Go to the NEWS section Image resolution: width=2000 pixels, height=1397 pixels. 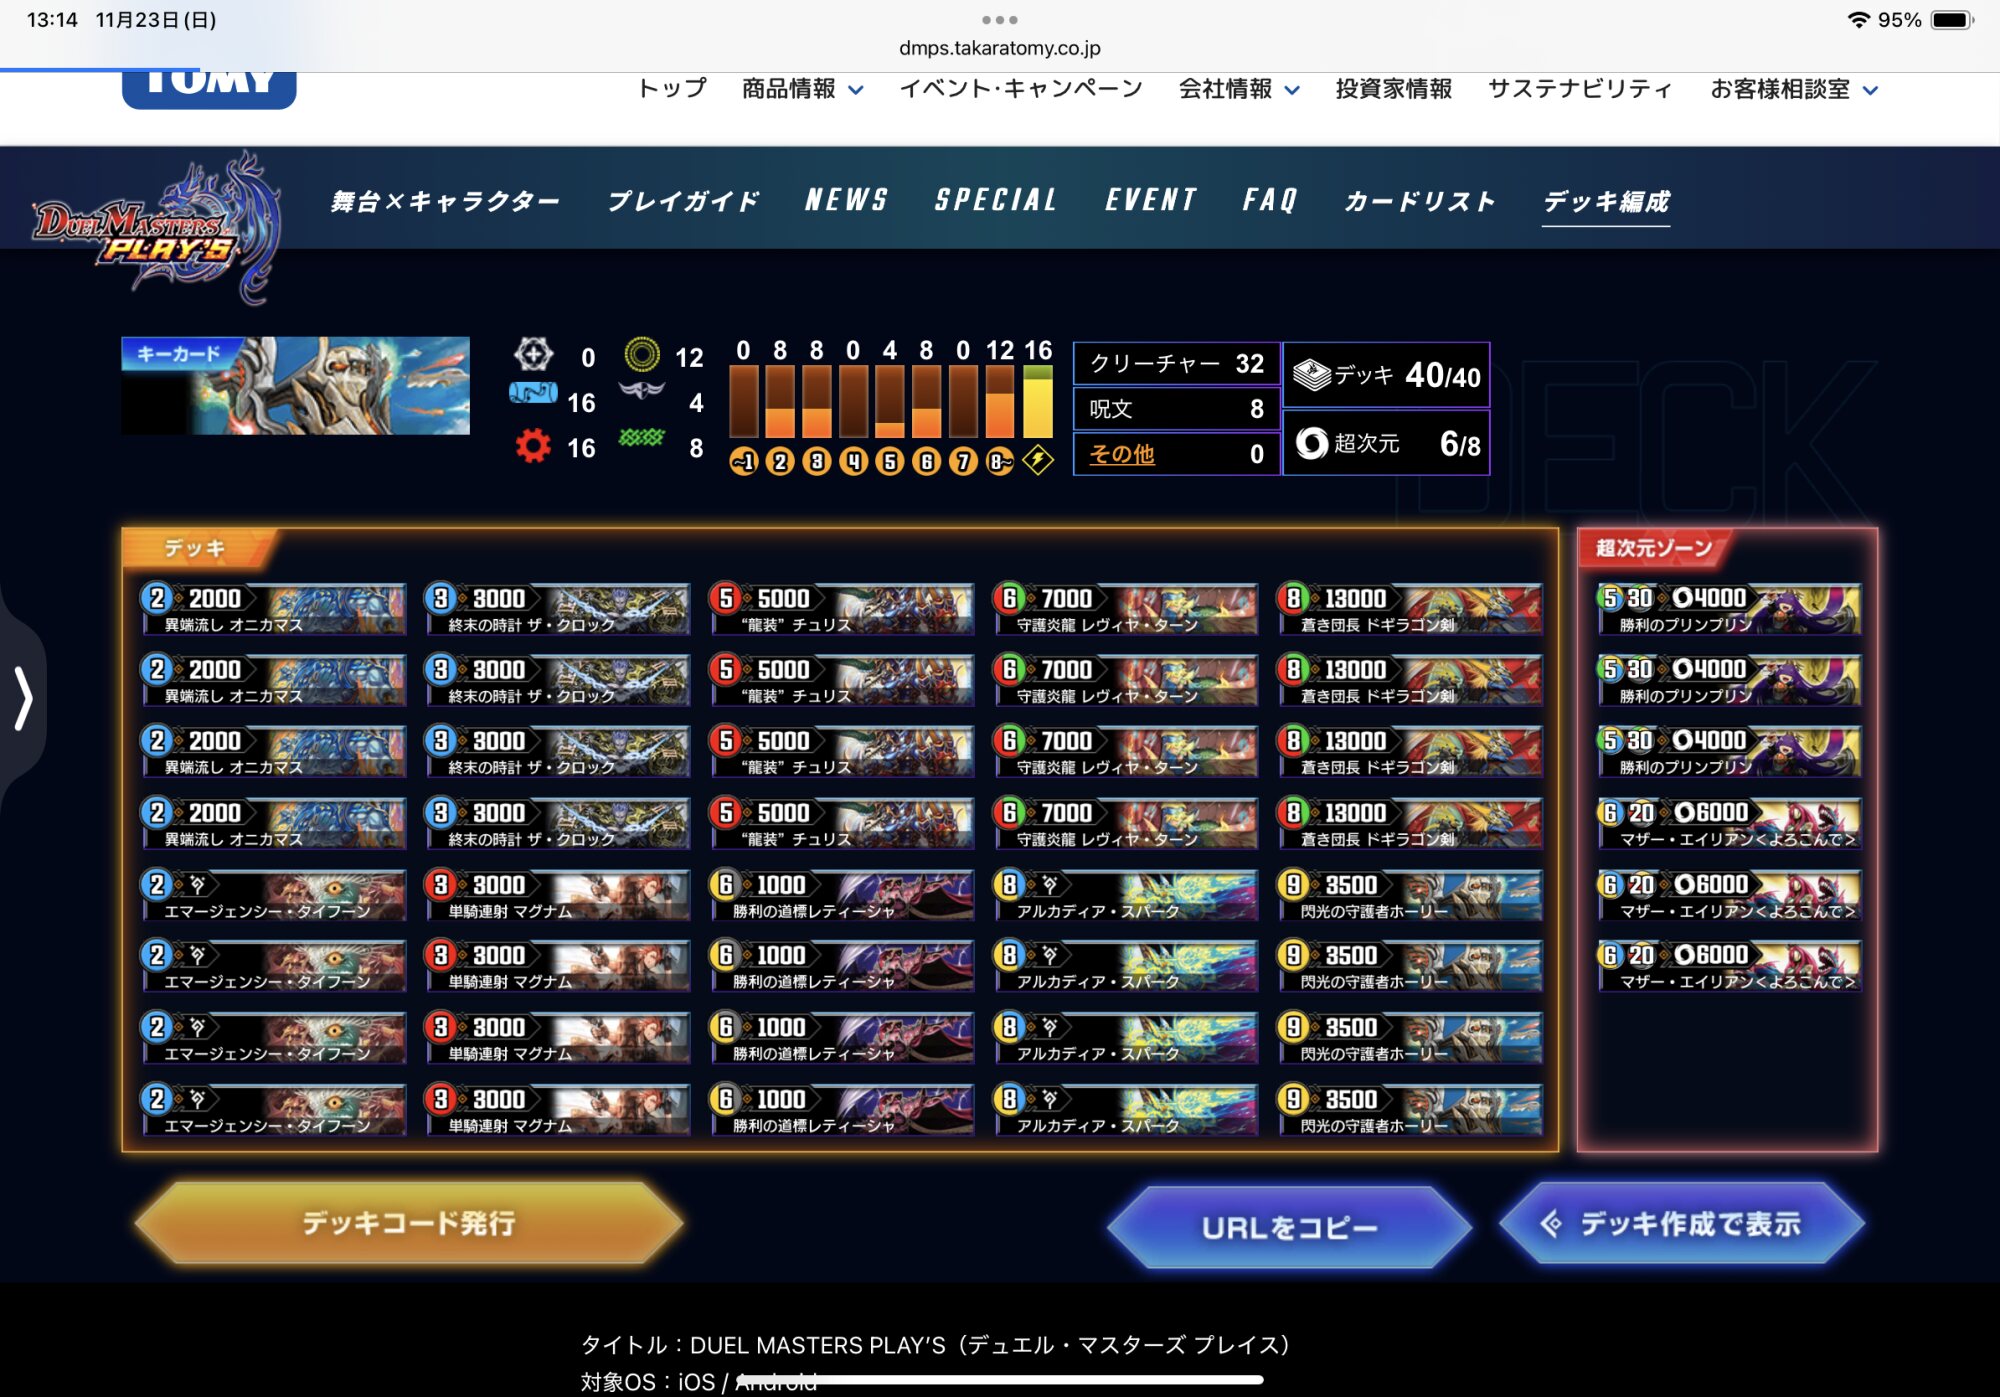(x=846, y=200)
